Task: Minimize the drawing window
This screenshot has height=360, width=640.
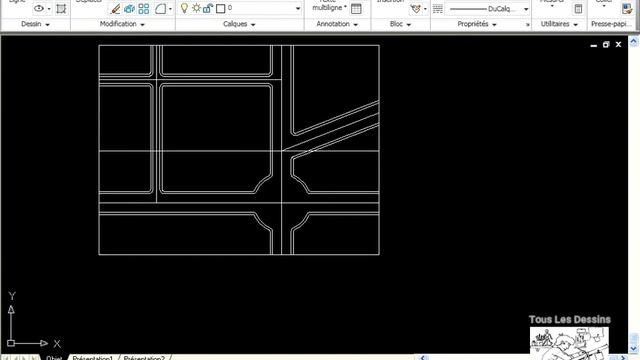Action: pos(594,45)
